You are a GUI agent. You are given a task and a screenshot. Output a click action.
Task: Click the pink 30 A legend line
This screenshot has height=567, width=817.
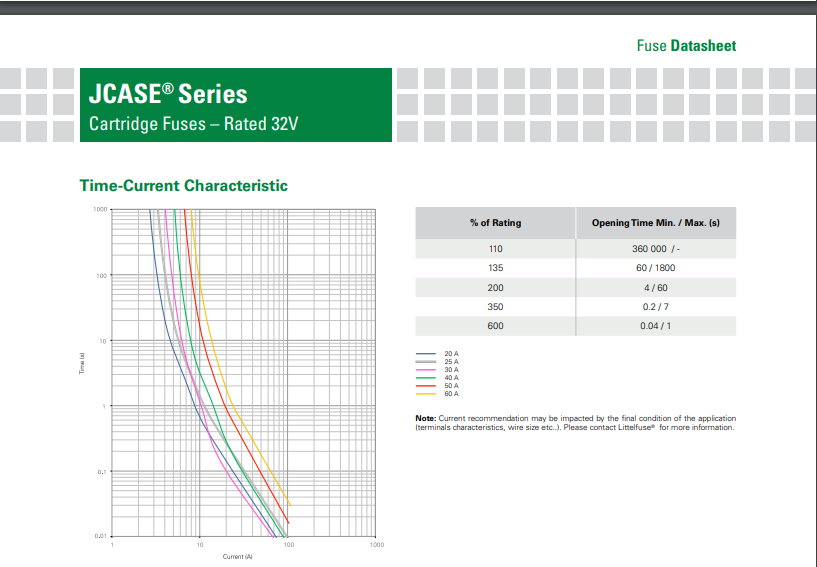point(427,370)
